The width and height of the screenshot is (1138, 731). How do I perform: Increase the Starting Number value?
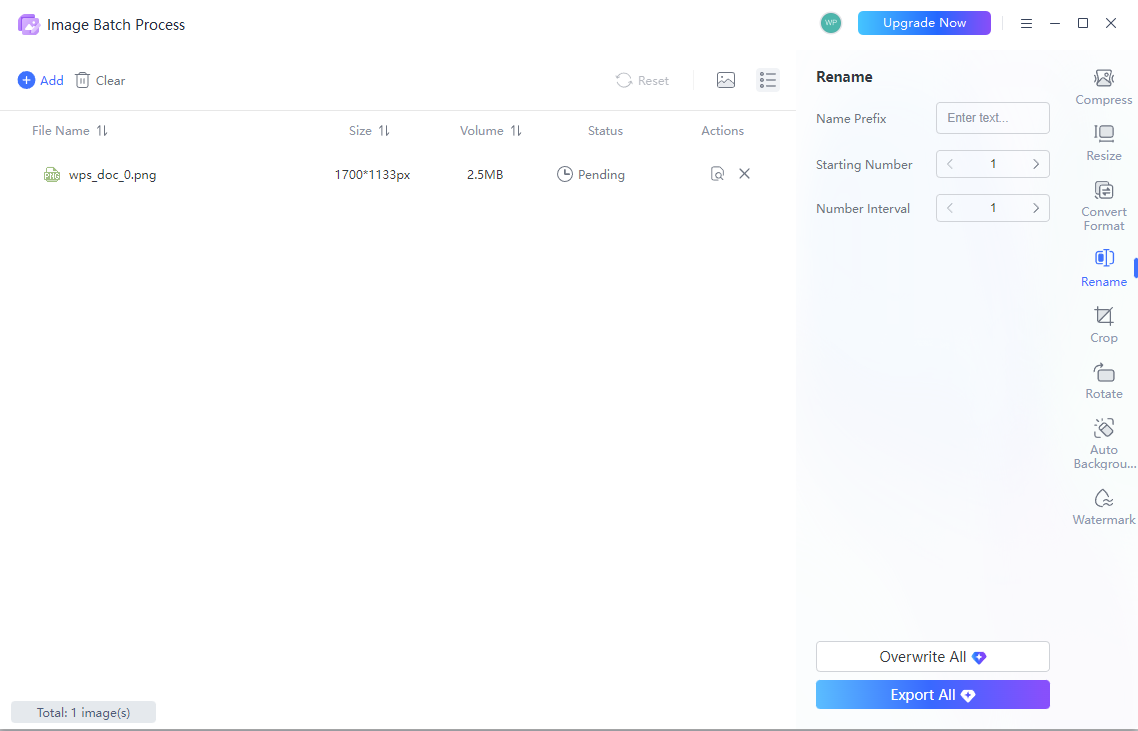click(1036, 164)
